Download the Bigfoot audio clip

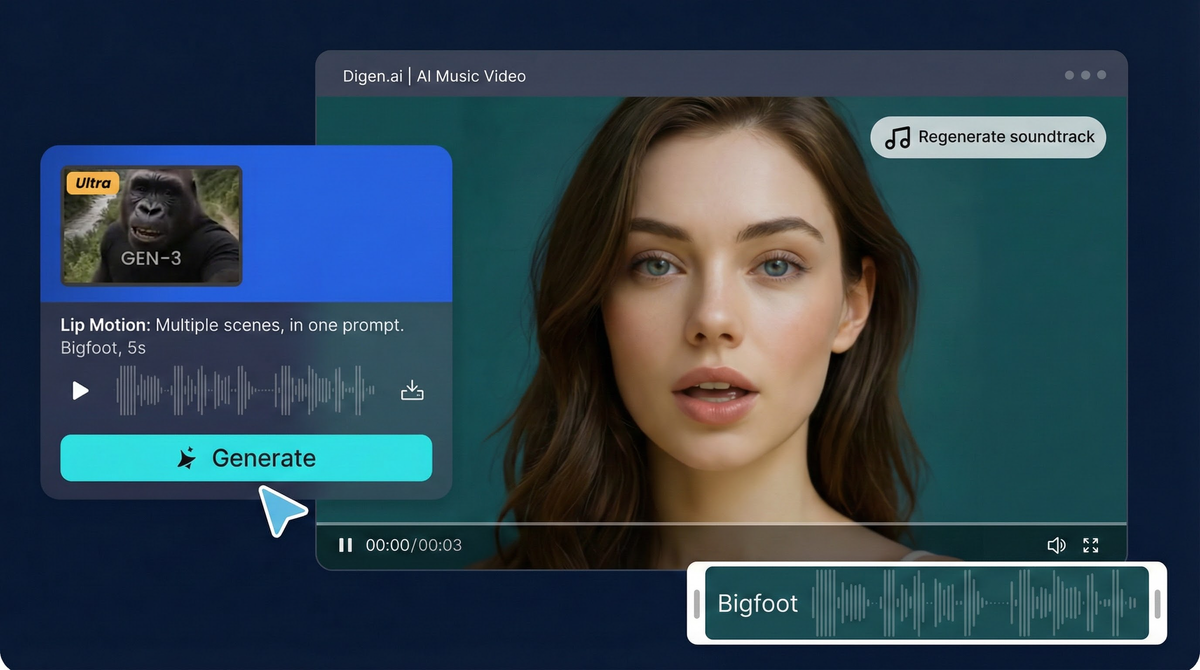[412, 390]
